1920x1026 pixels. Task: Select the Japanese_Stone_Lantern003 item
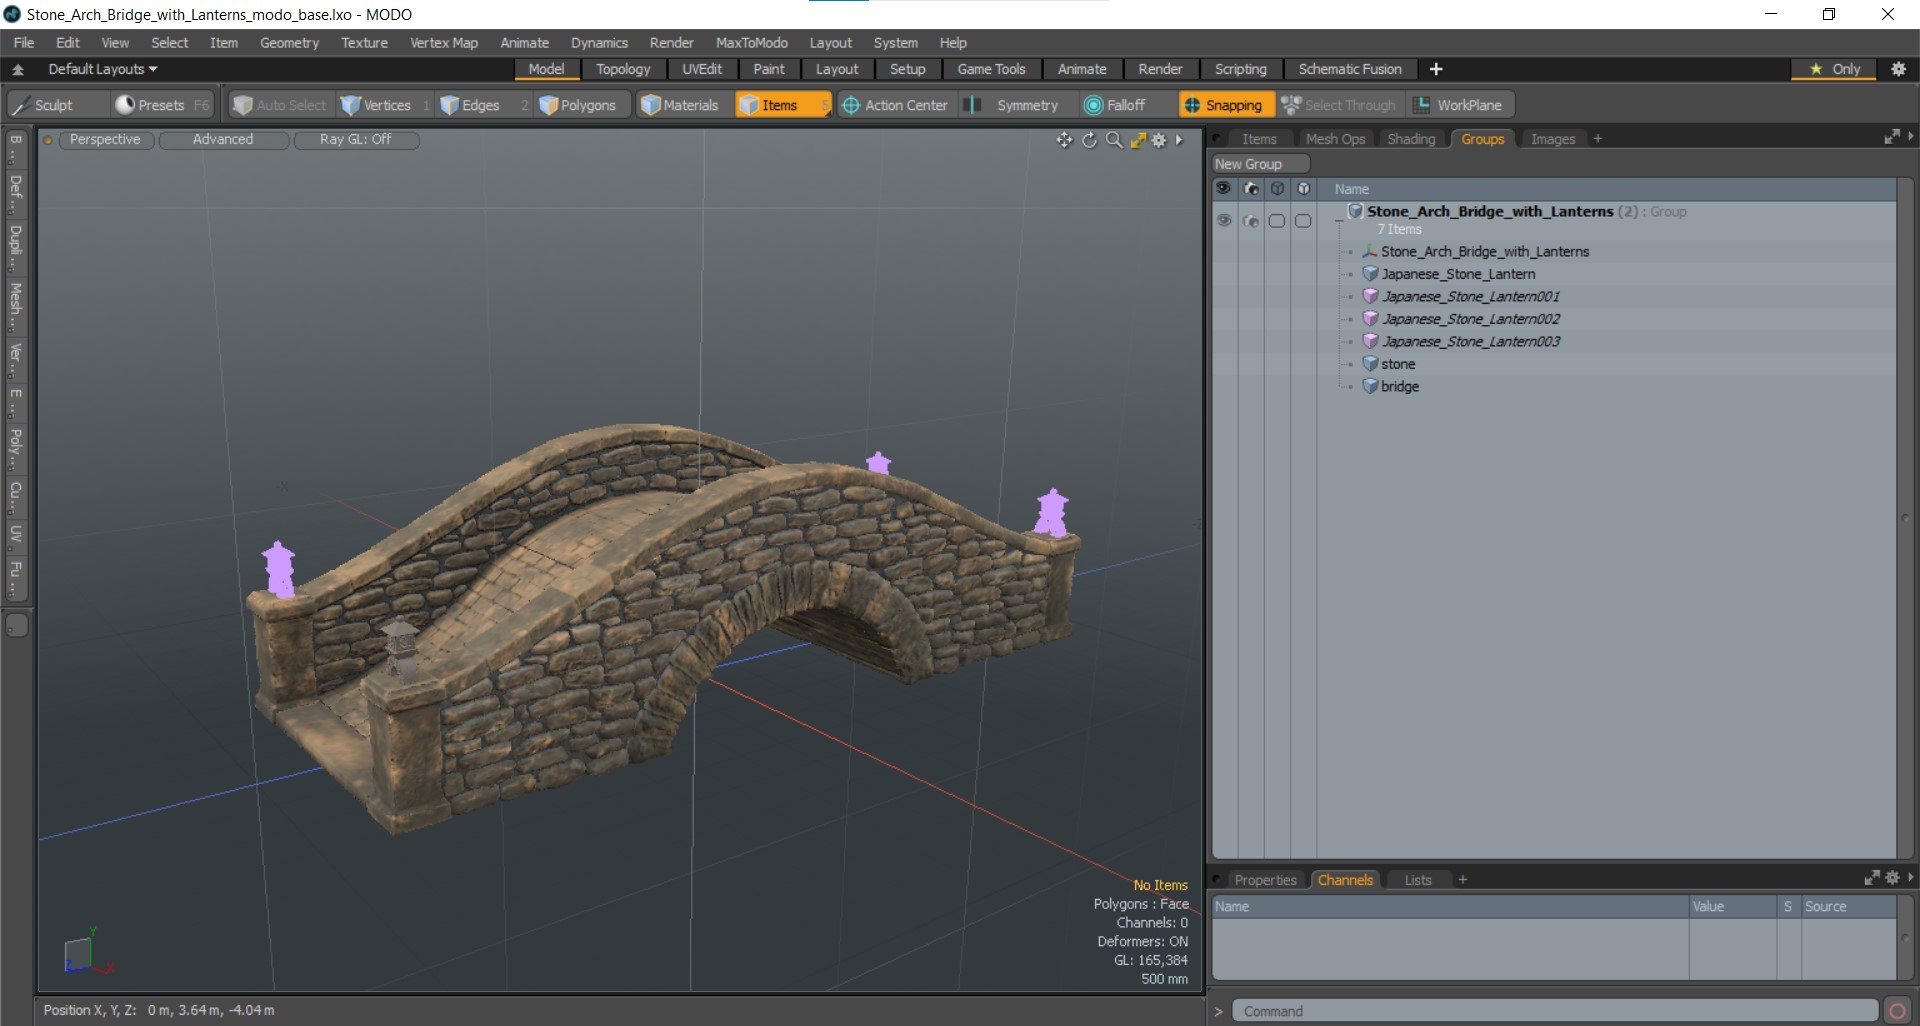tap(1470, 342)
